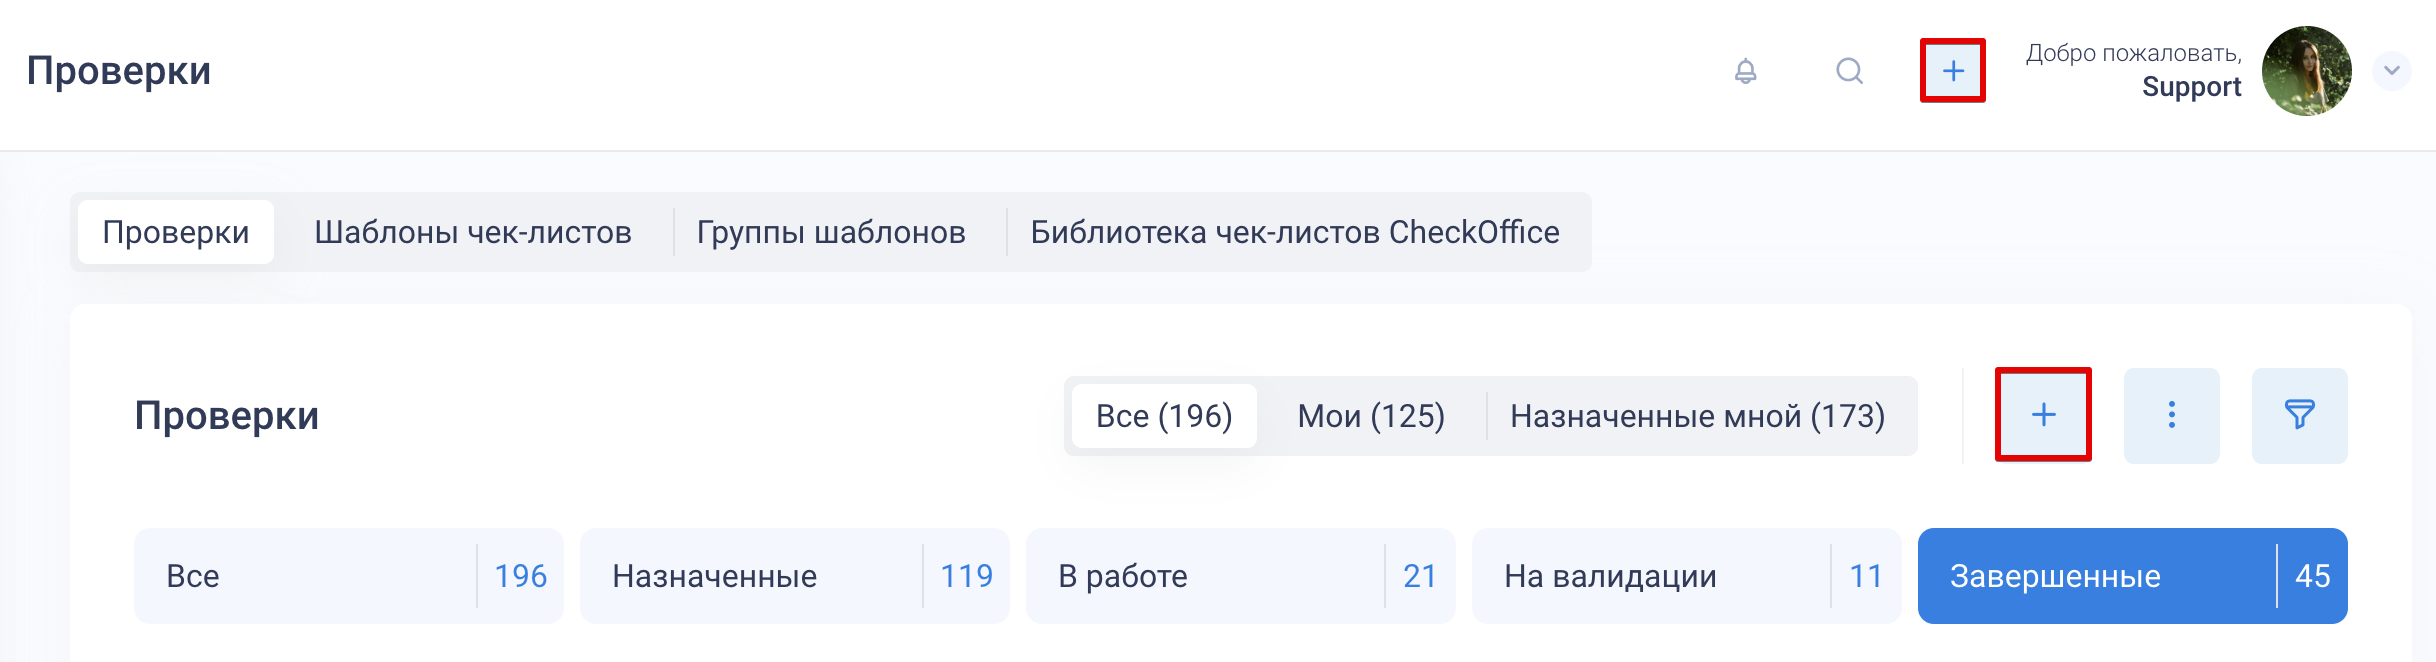Filter checks На валидации
Screen dimensions: 2436x662
(1686, 576)
